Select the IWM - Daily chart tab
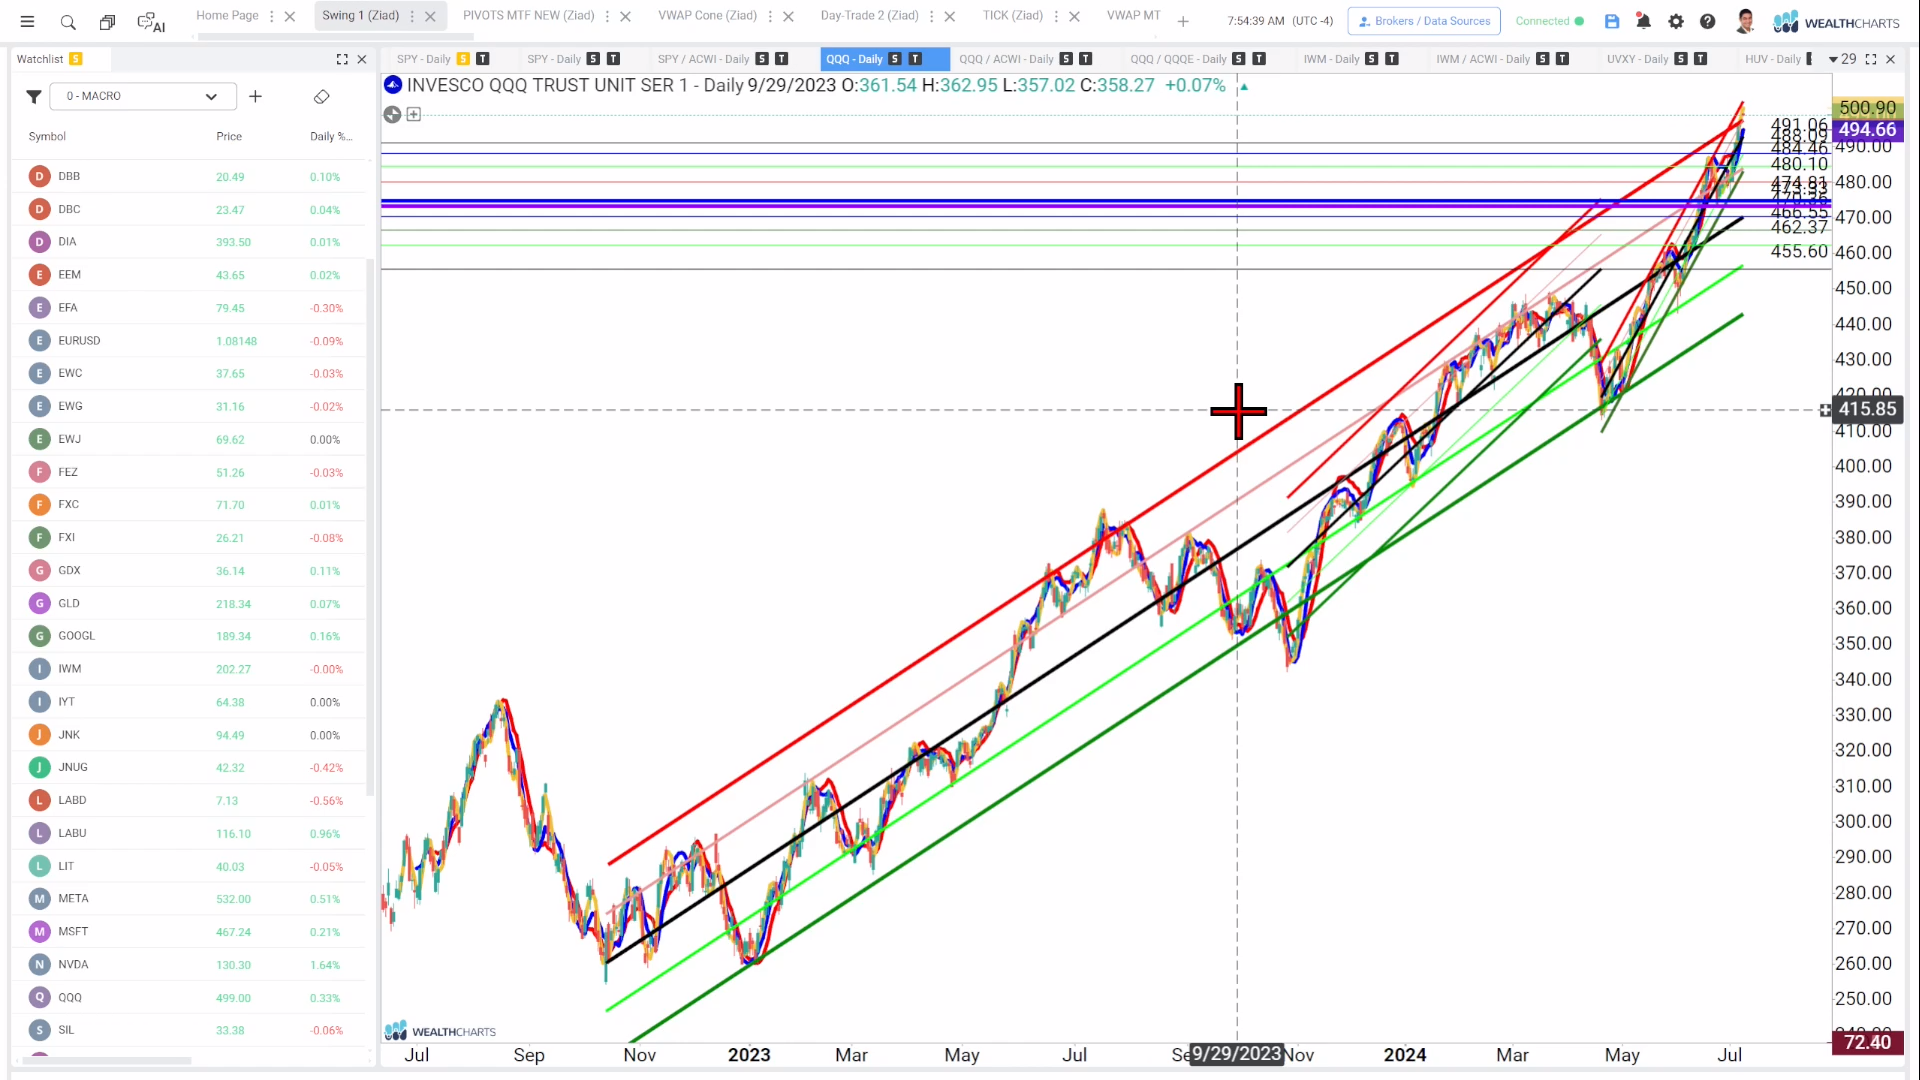1920x1080 pixels. coord(1331,59)
